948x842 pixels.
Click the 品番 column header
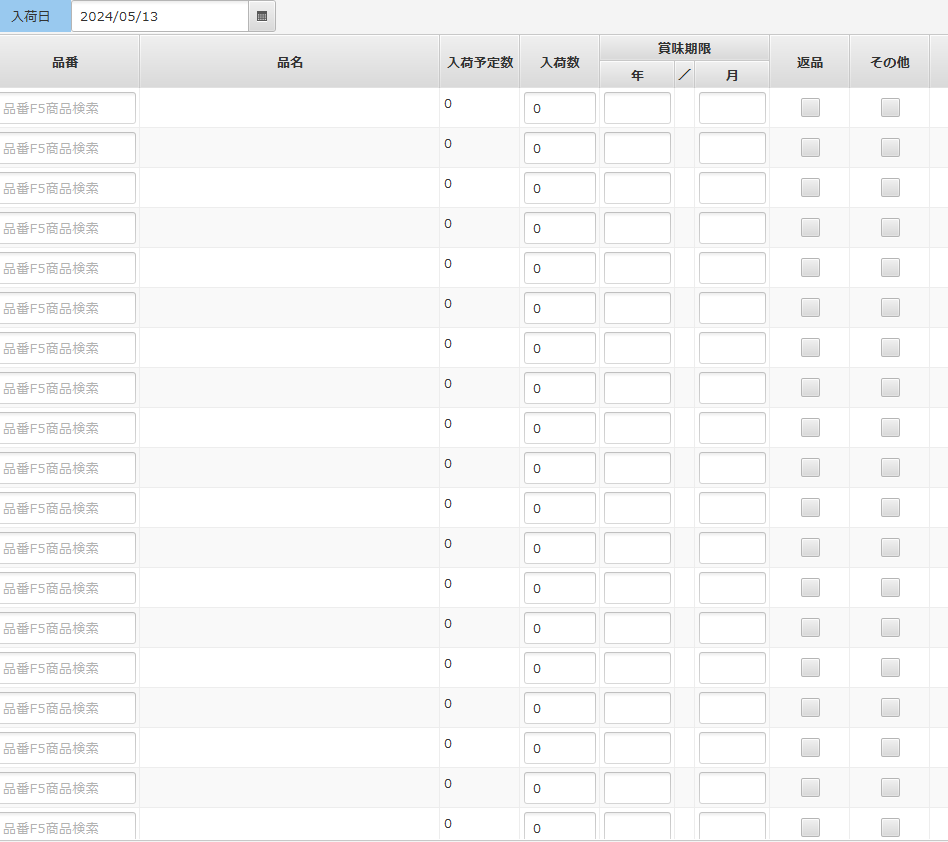click(x=65, y=62)
